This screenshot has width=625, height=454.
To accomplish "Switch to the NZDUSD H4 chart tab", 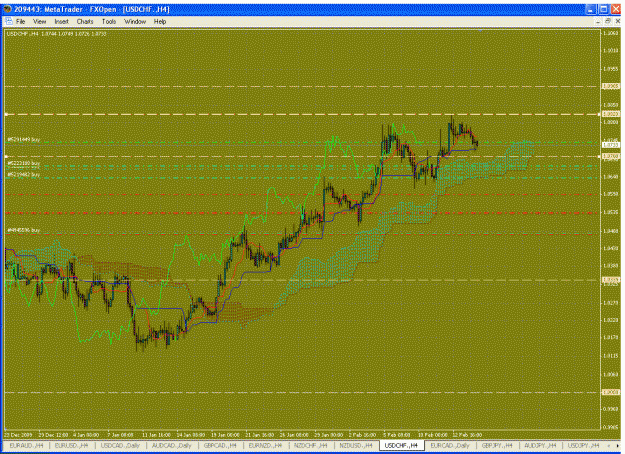I will pyautogui.click(x=356, y=445).
